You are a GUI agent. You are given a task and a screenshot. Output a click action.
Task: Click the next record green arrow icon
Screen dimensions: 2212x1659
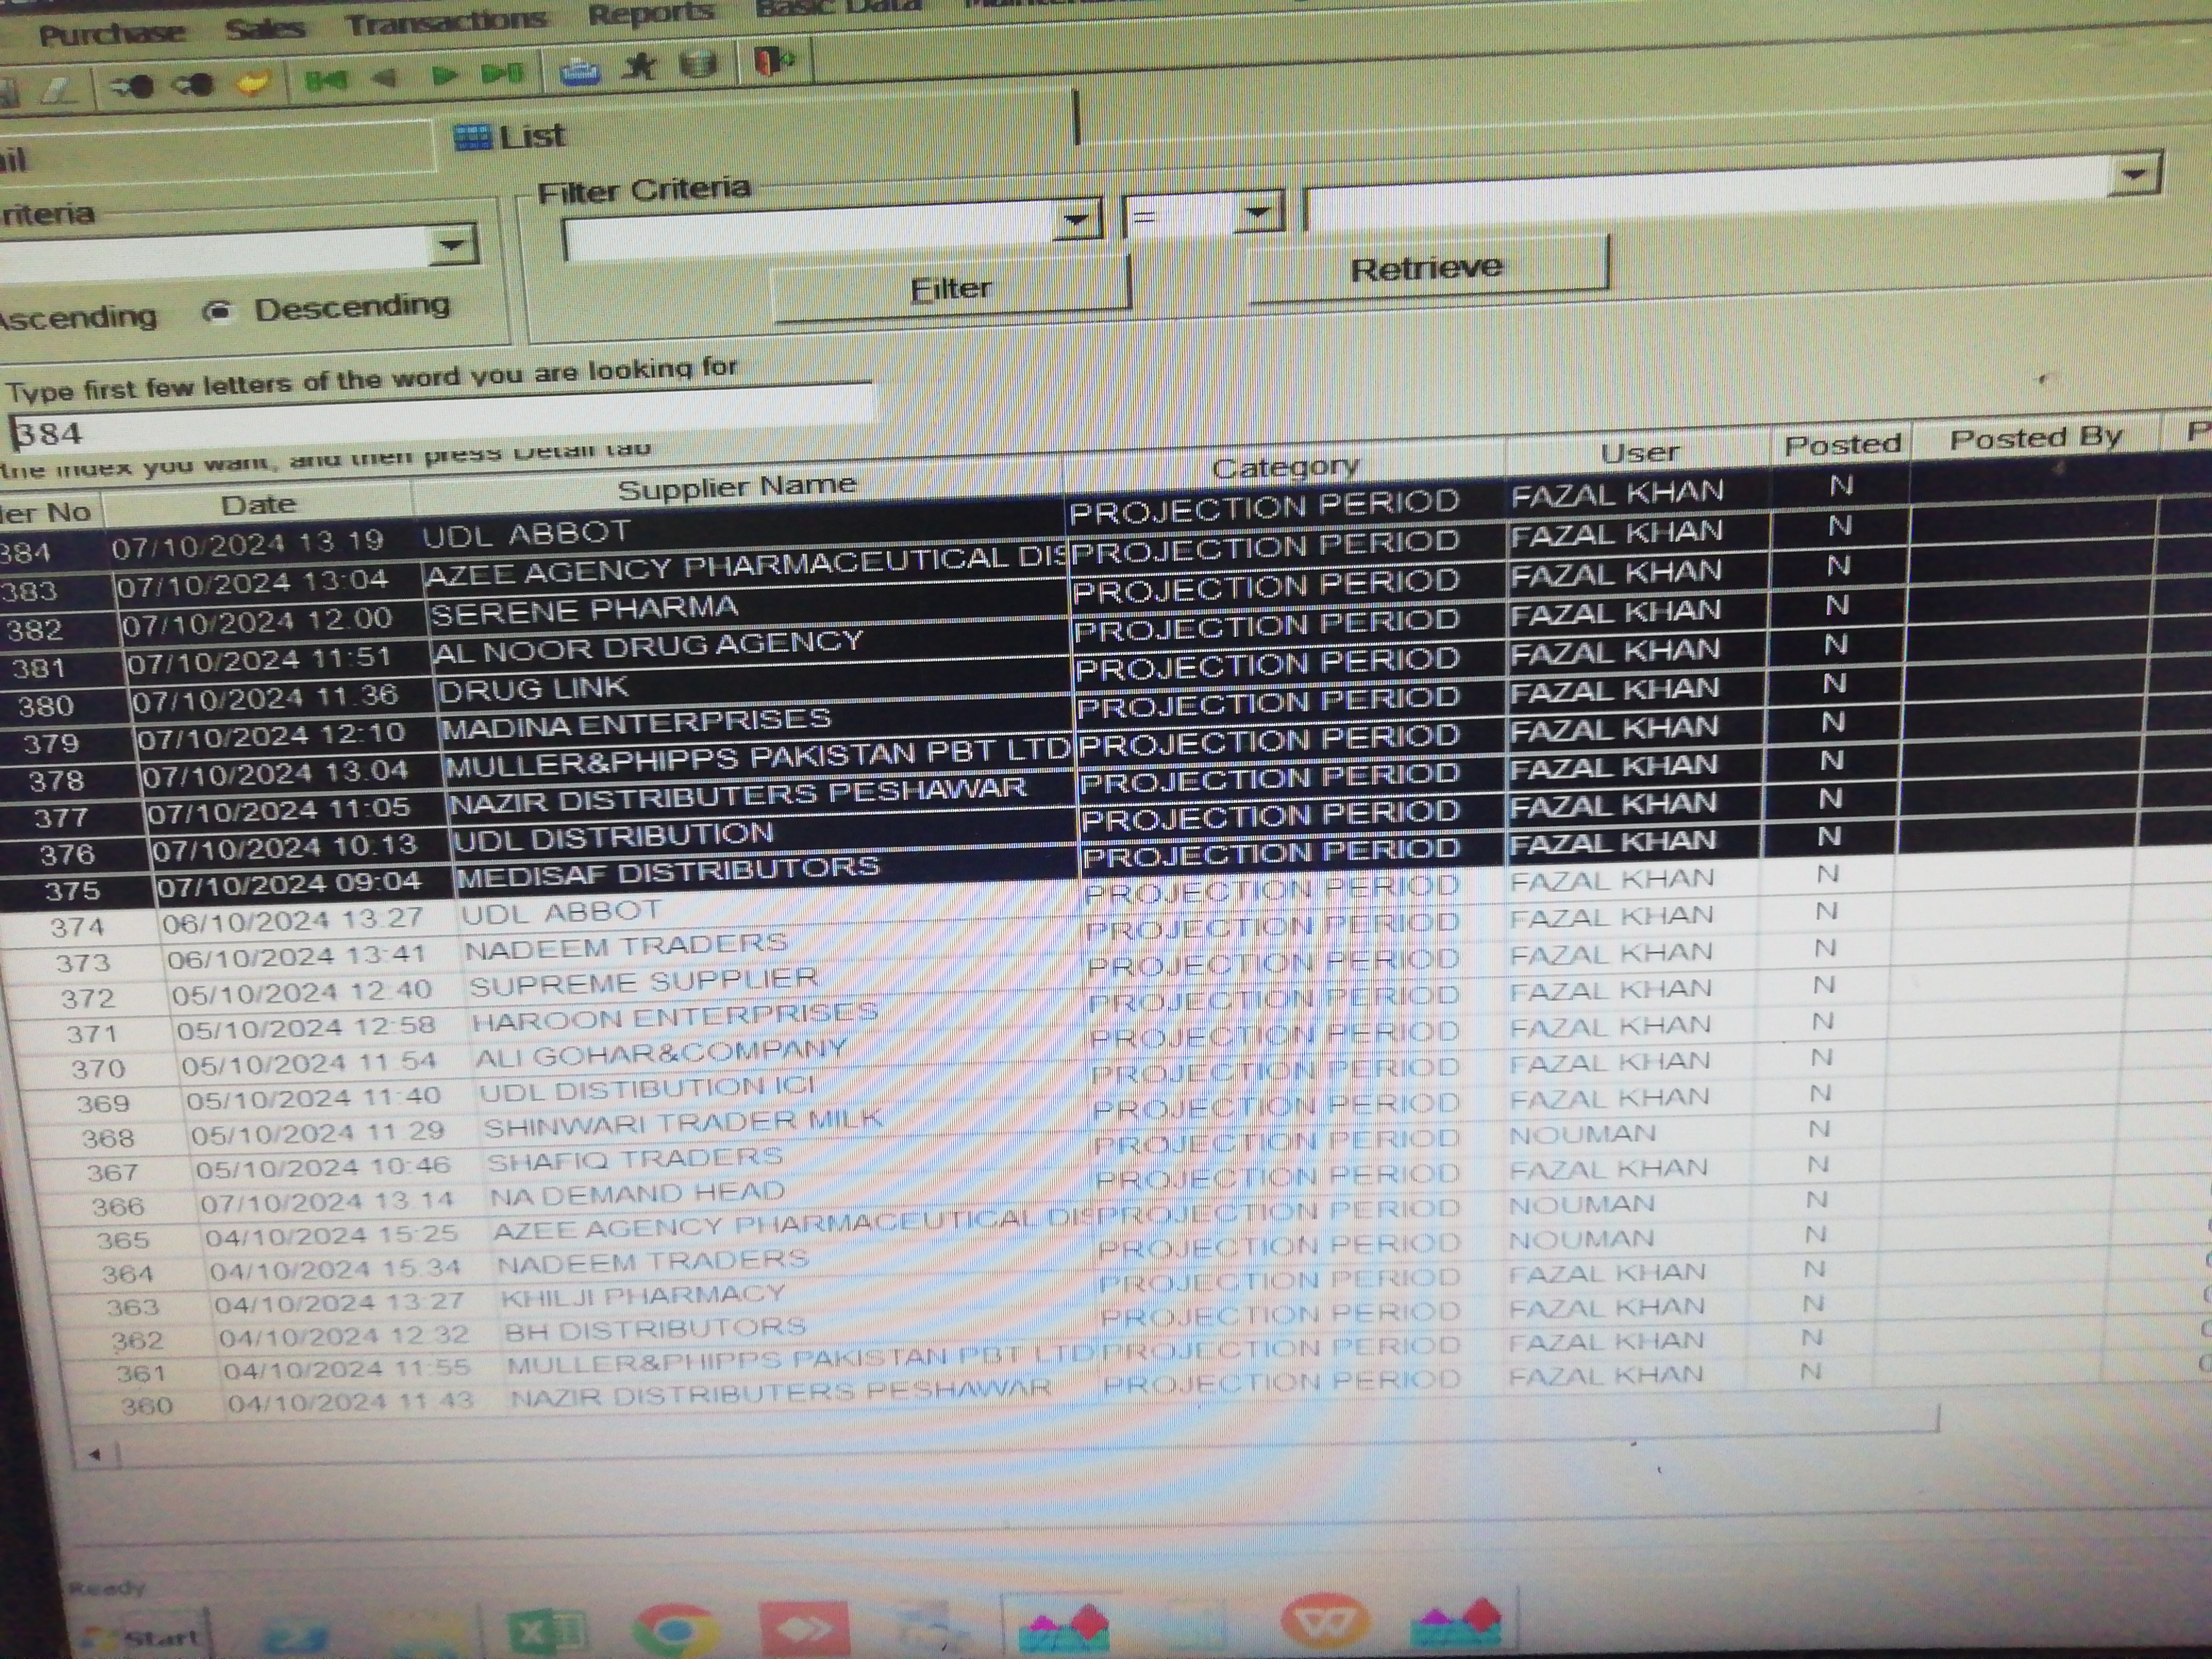(x=447, y=73)
